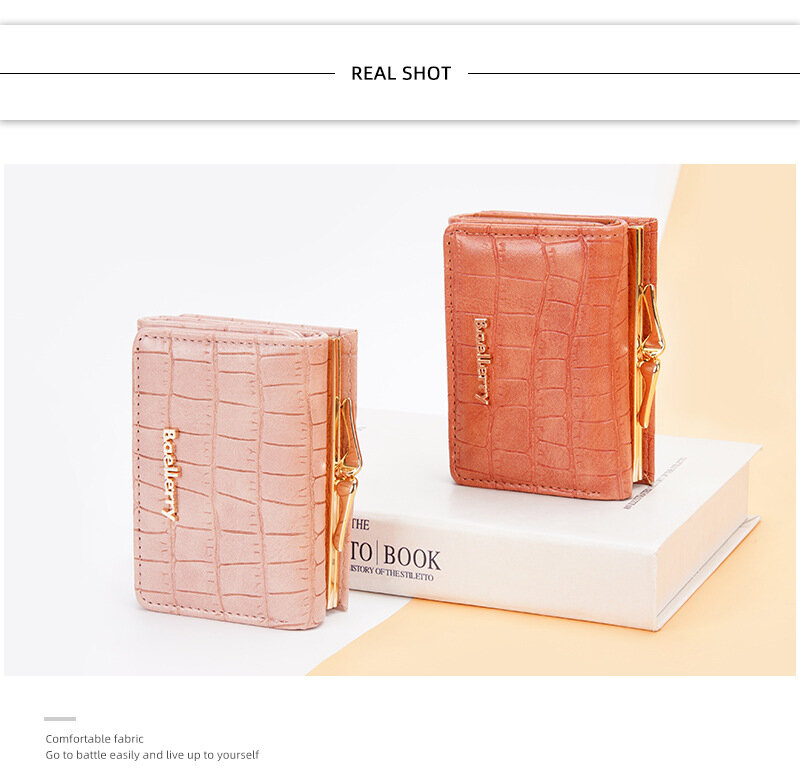The height and width of the screenshot is (782, 800).
Task: Click the 'THE' word on the book cover
Action: [x=360, y=525]
